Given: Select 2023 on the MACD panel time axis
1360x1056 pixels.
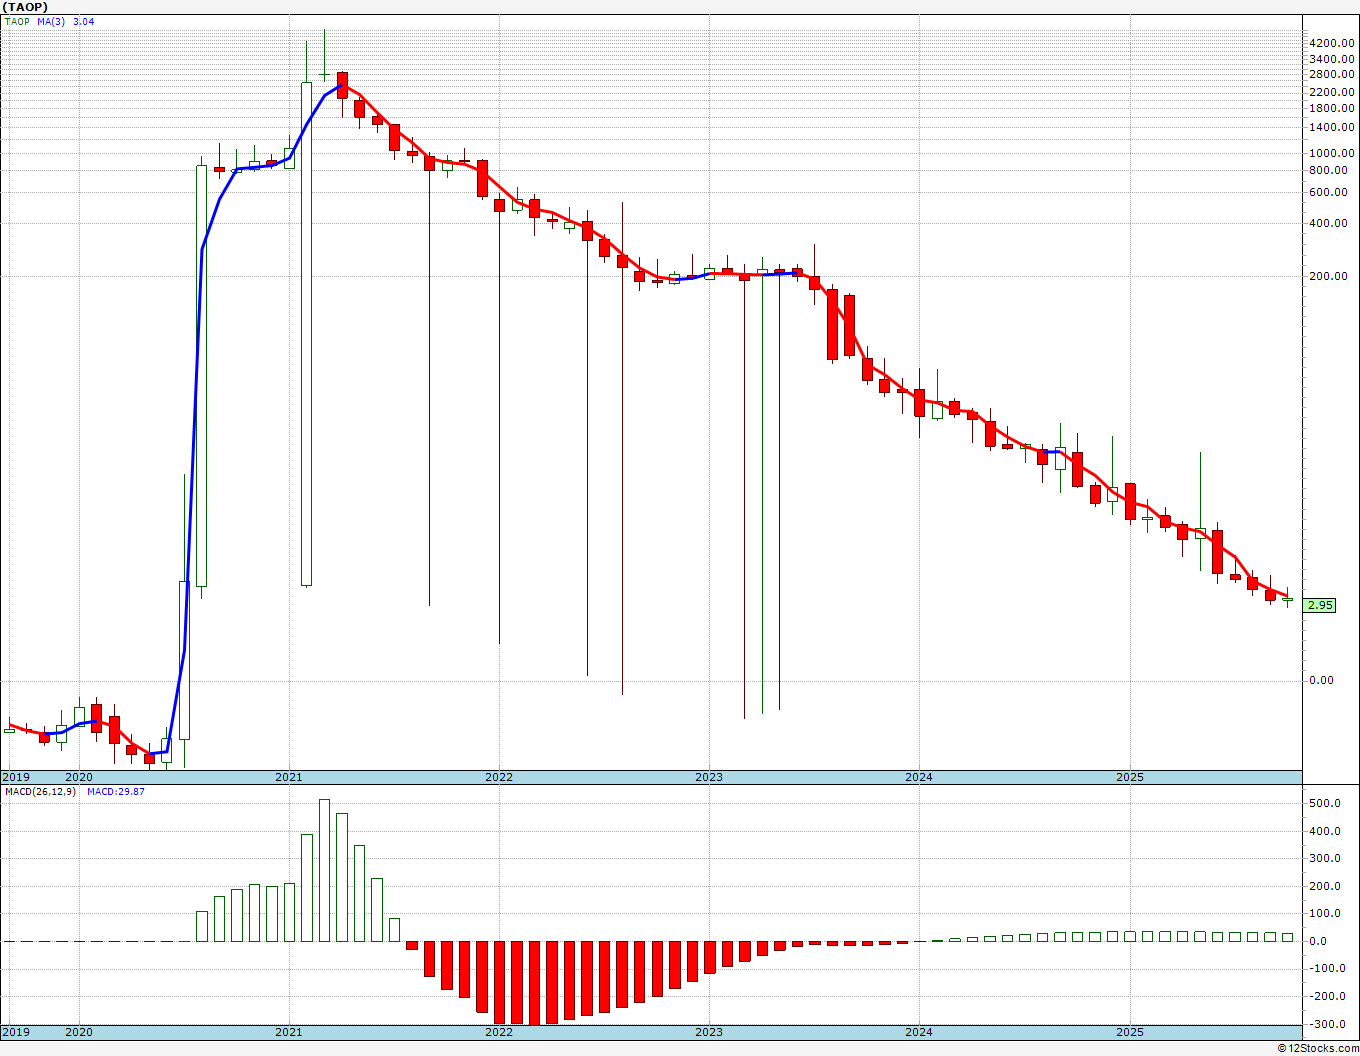Looking at the screenshot, I should pos(708,1032).
